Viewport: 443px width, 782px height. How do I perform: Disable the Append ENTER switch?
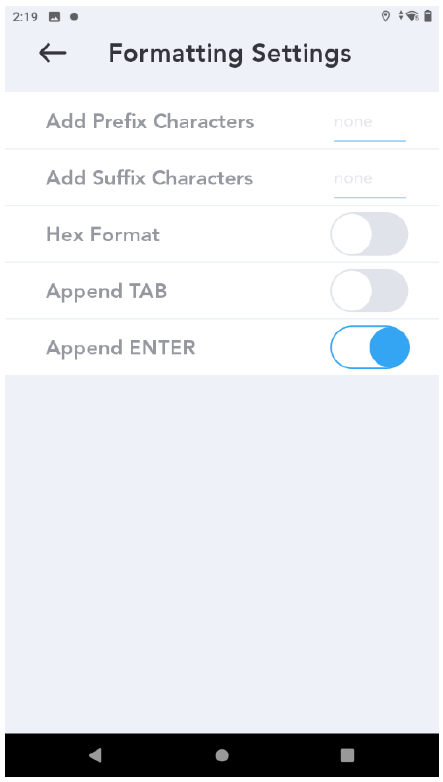pos(370,347)
